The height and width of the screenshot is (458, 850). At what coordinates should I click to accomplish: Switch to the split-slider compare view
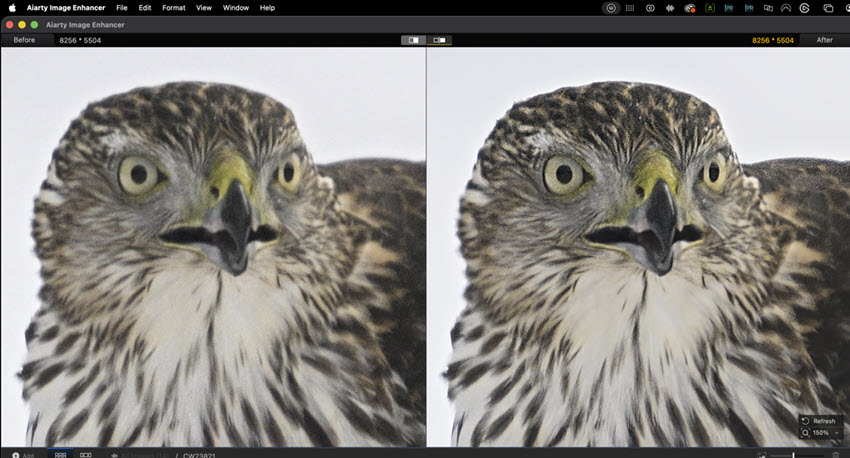413,40
